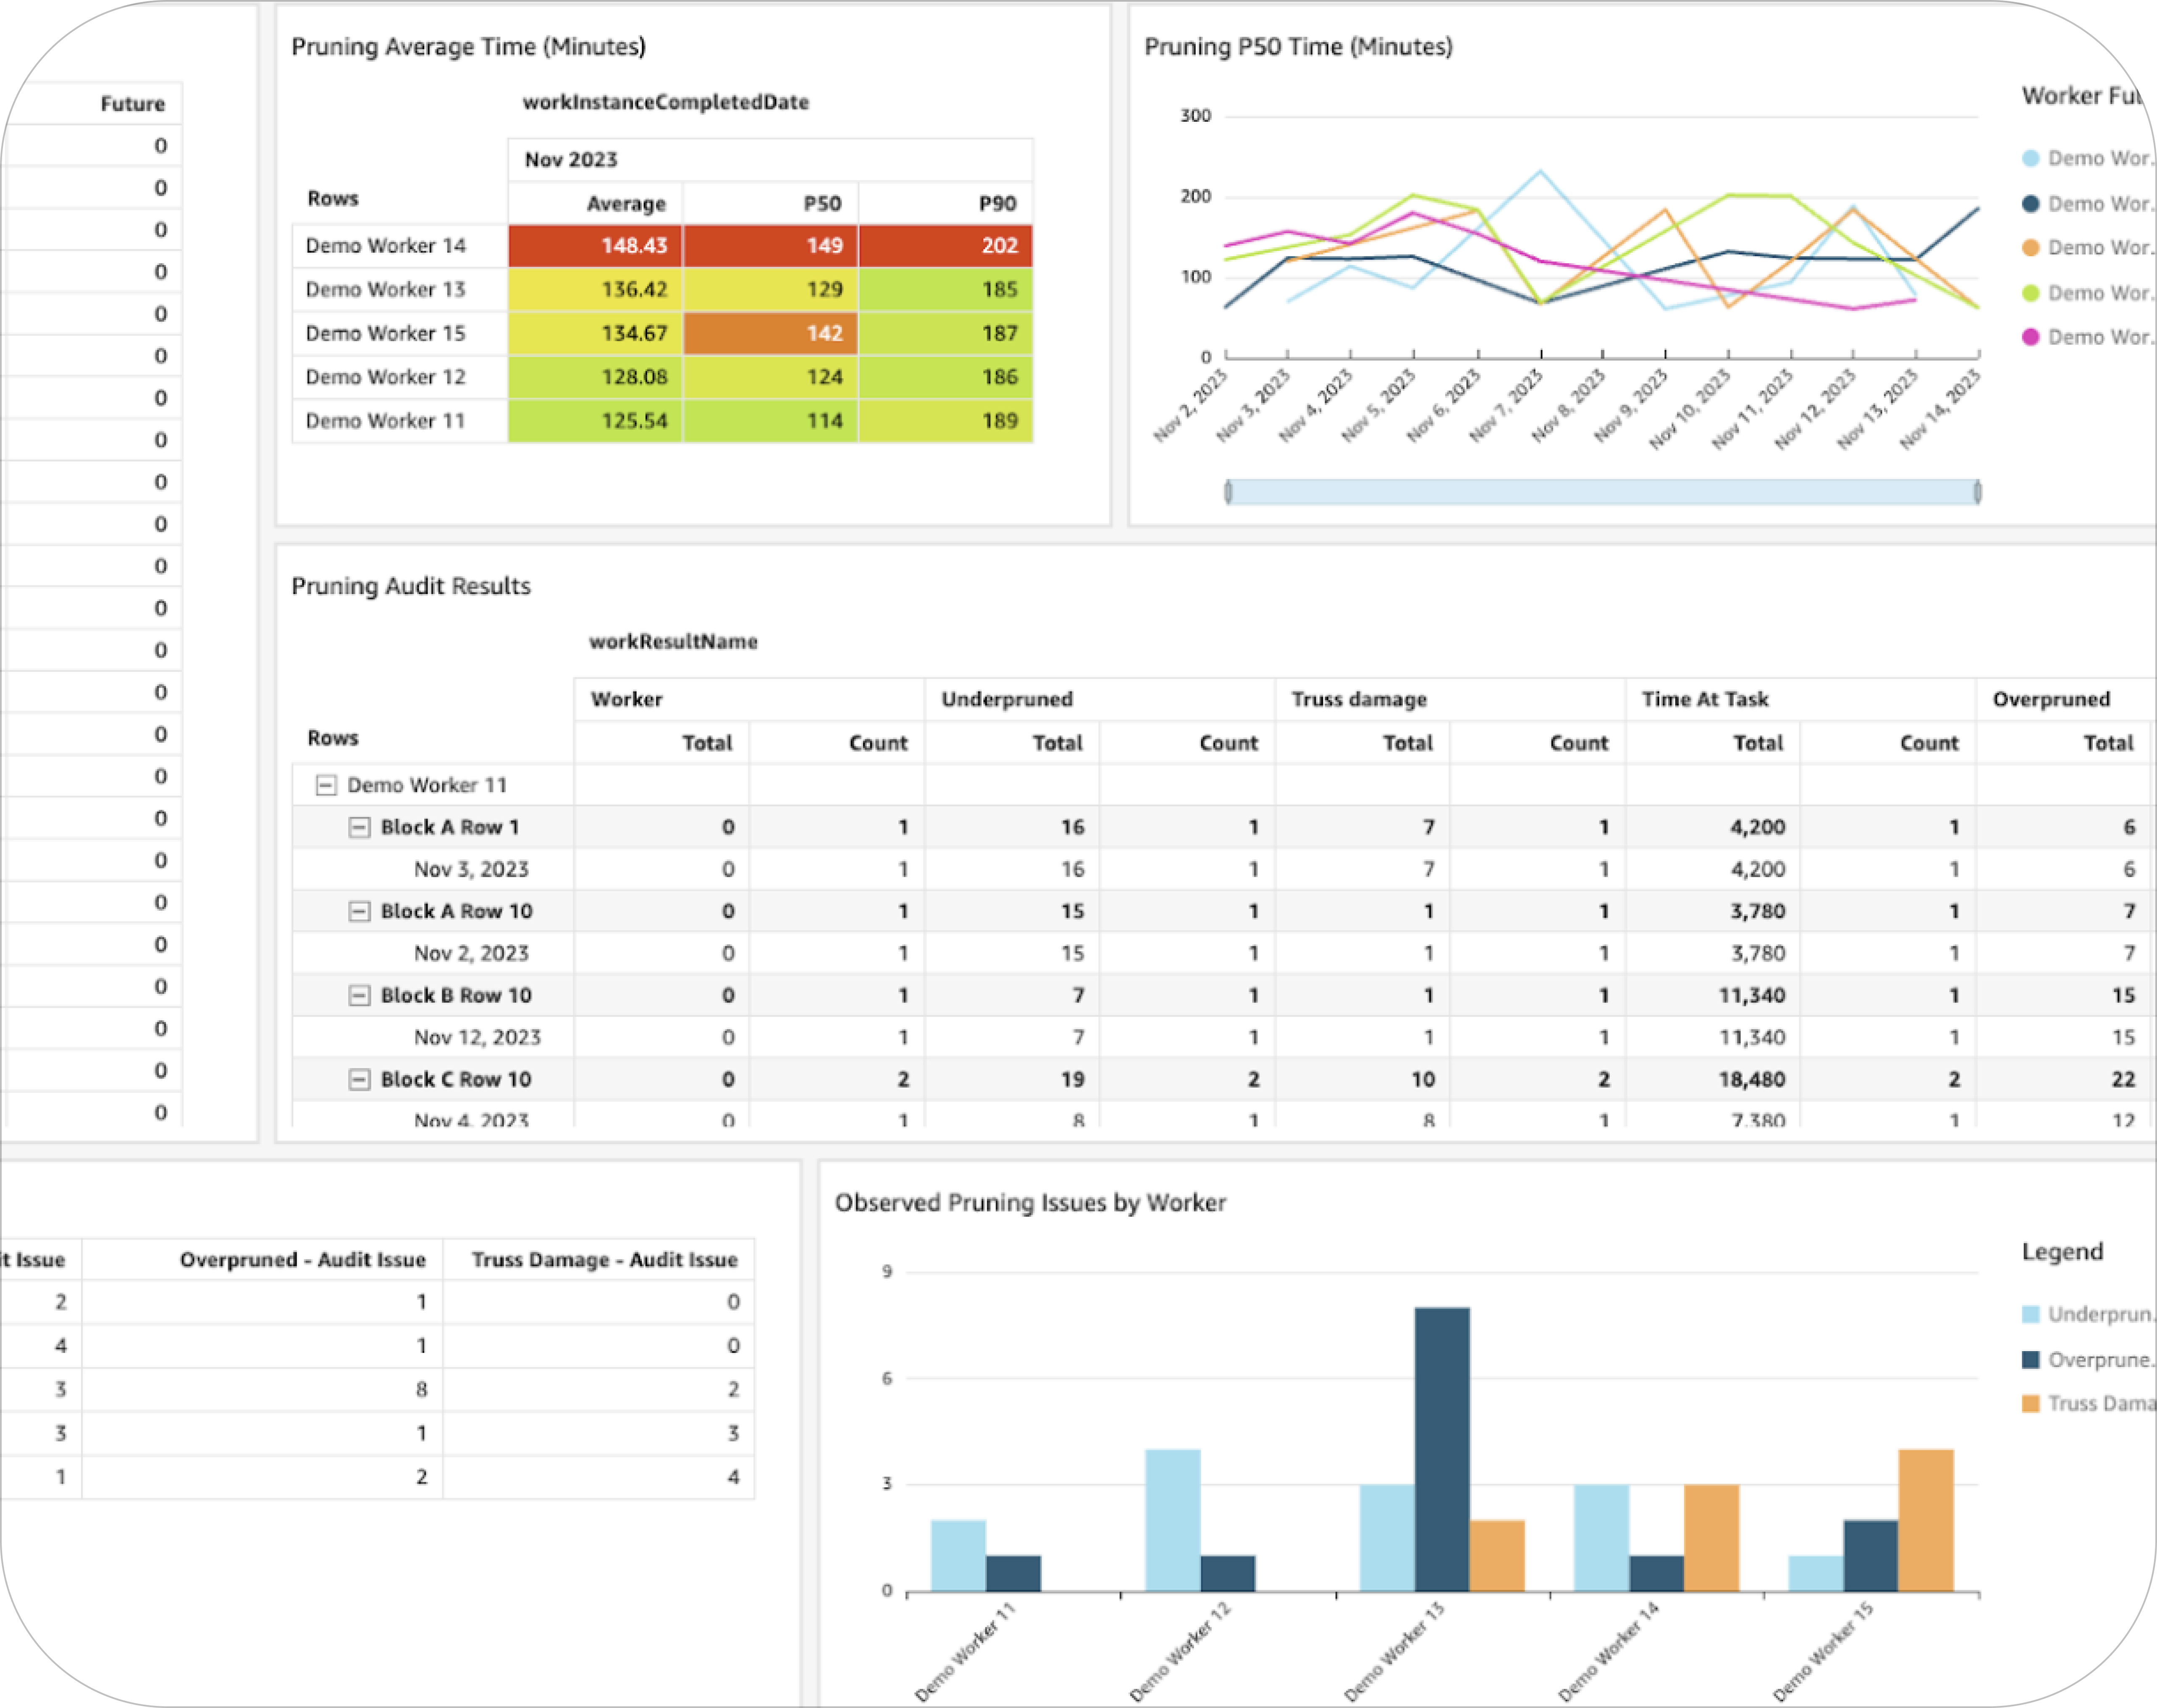Screen dimensions: 2157x1708
Task: Click the workResultName field label
Action: 673,641
